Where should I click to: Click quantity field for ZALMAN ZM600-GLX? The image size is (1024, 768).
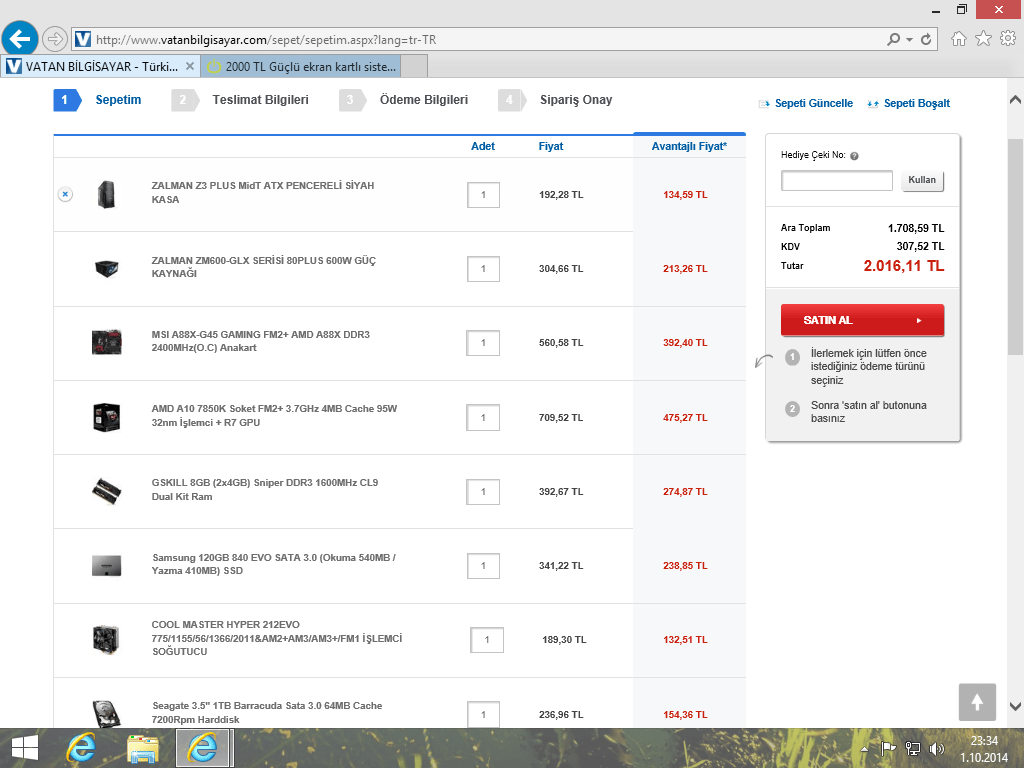click(483, 268)
